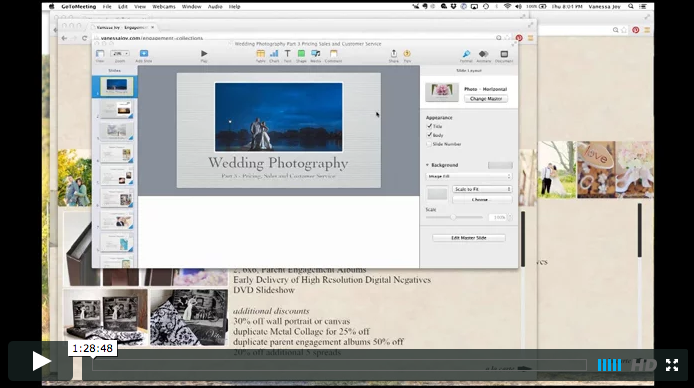Viewport: 694px width, 388px height.
Task: Start the slideshow with Keynote Play icon
Action: (204, 54)
